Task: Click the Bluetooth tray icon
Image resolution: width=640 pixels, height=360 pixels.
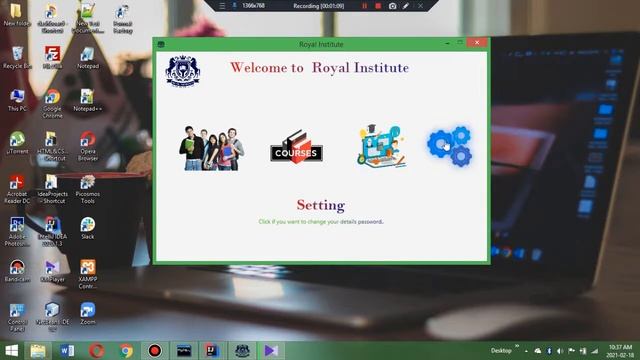Action: tap(549, 351)
